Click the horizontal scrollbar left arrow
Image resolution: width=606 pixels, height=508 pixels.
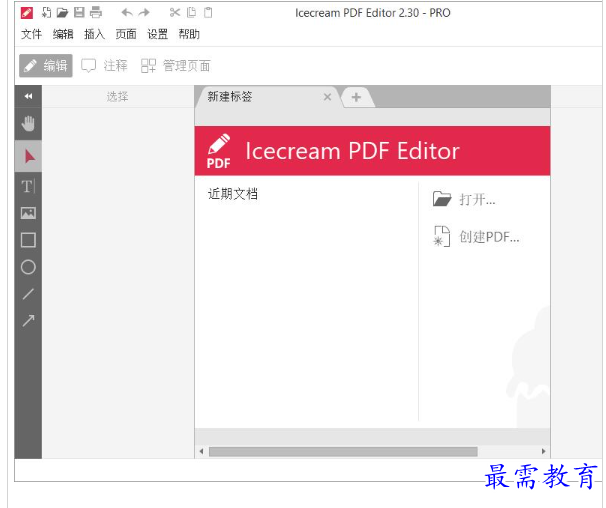pyautogui.click(x=201, y=451)
